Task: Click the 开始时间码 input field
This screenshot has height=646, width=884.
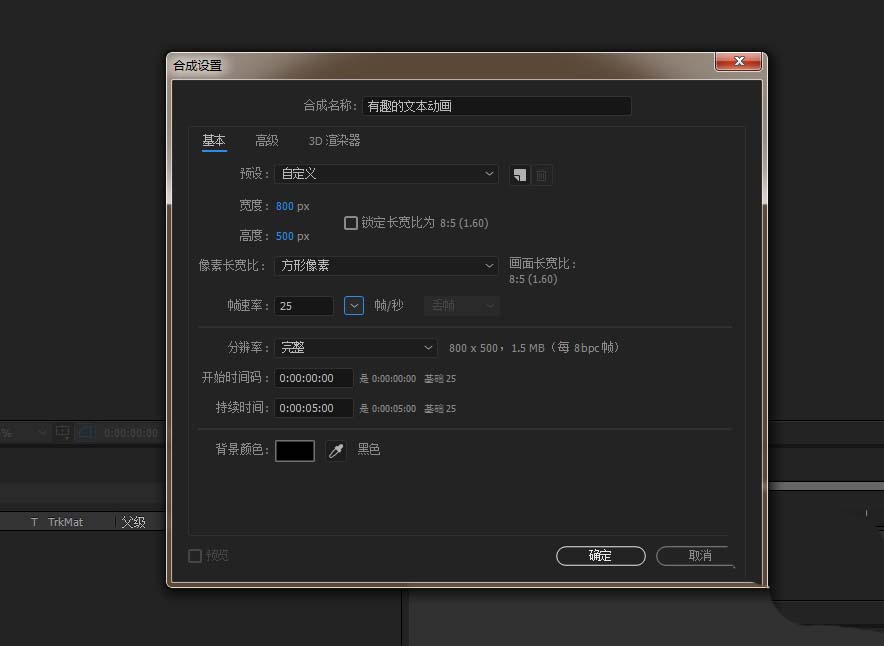Action: coord(314,379)
